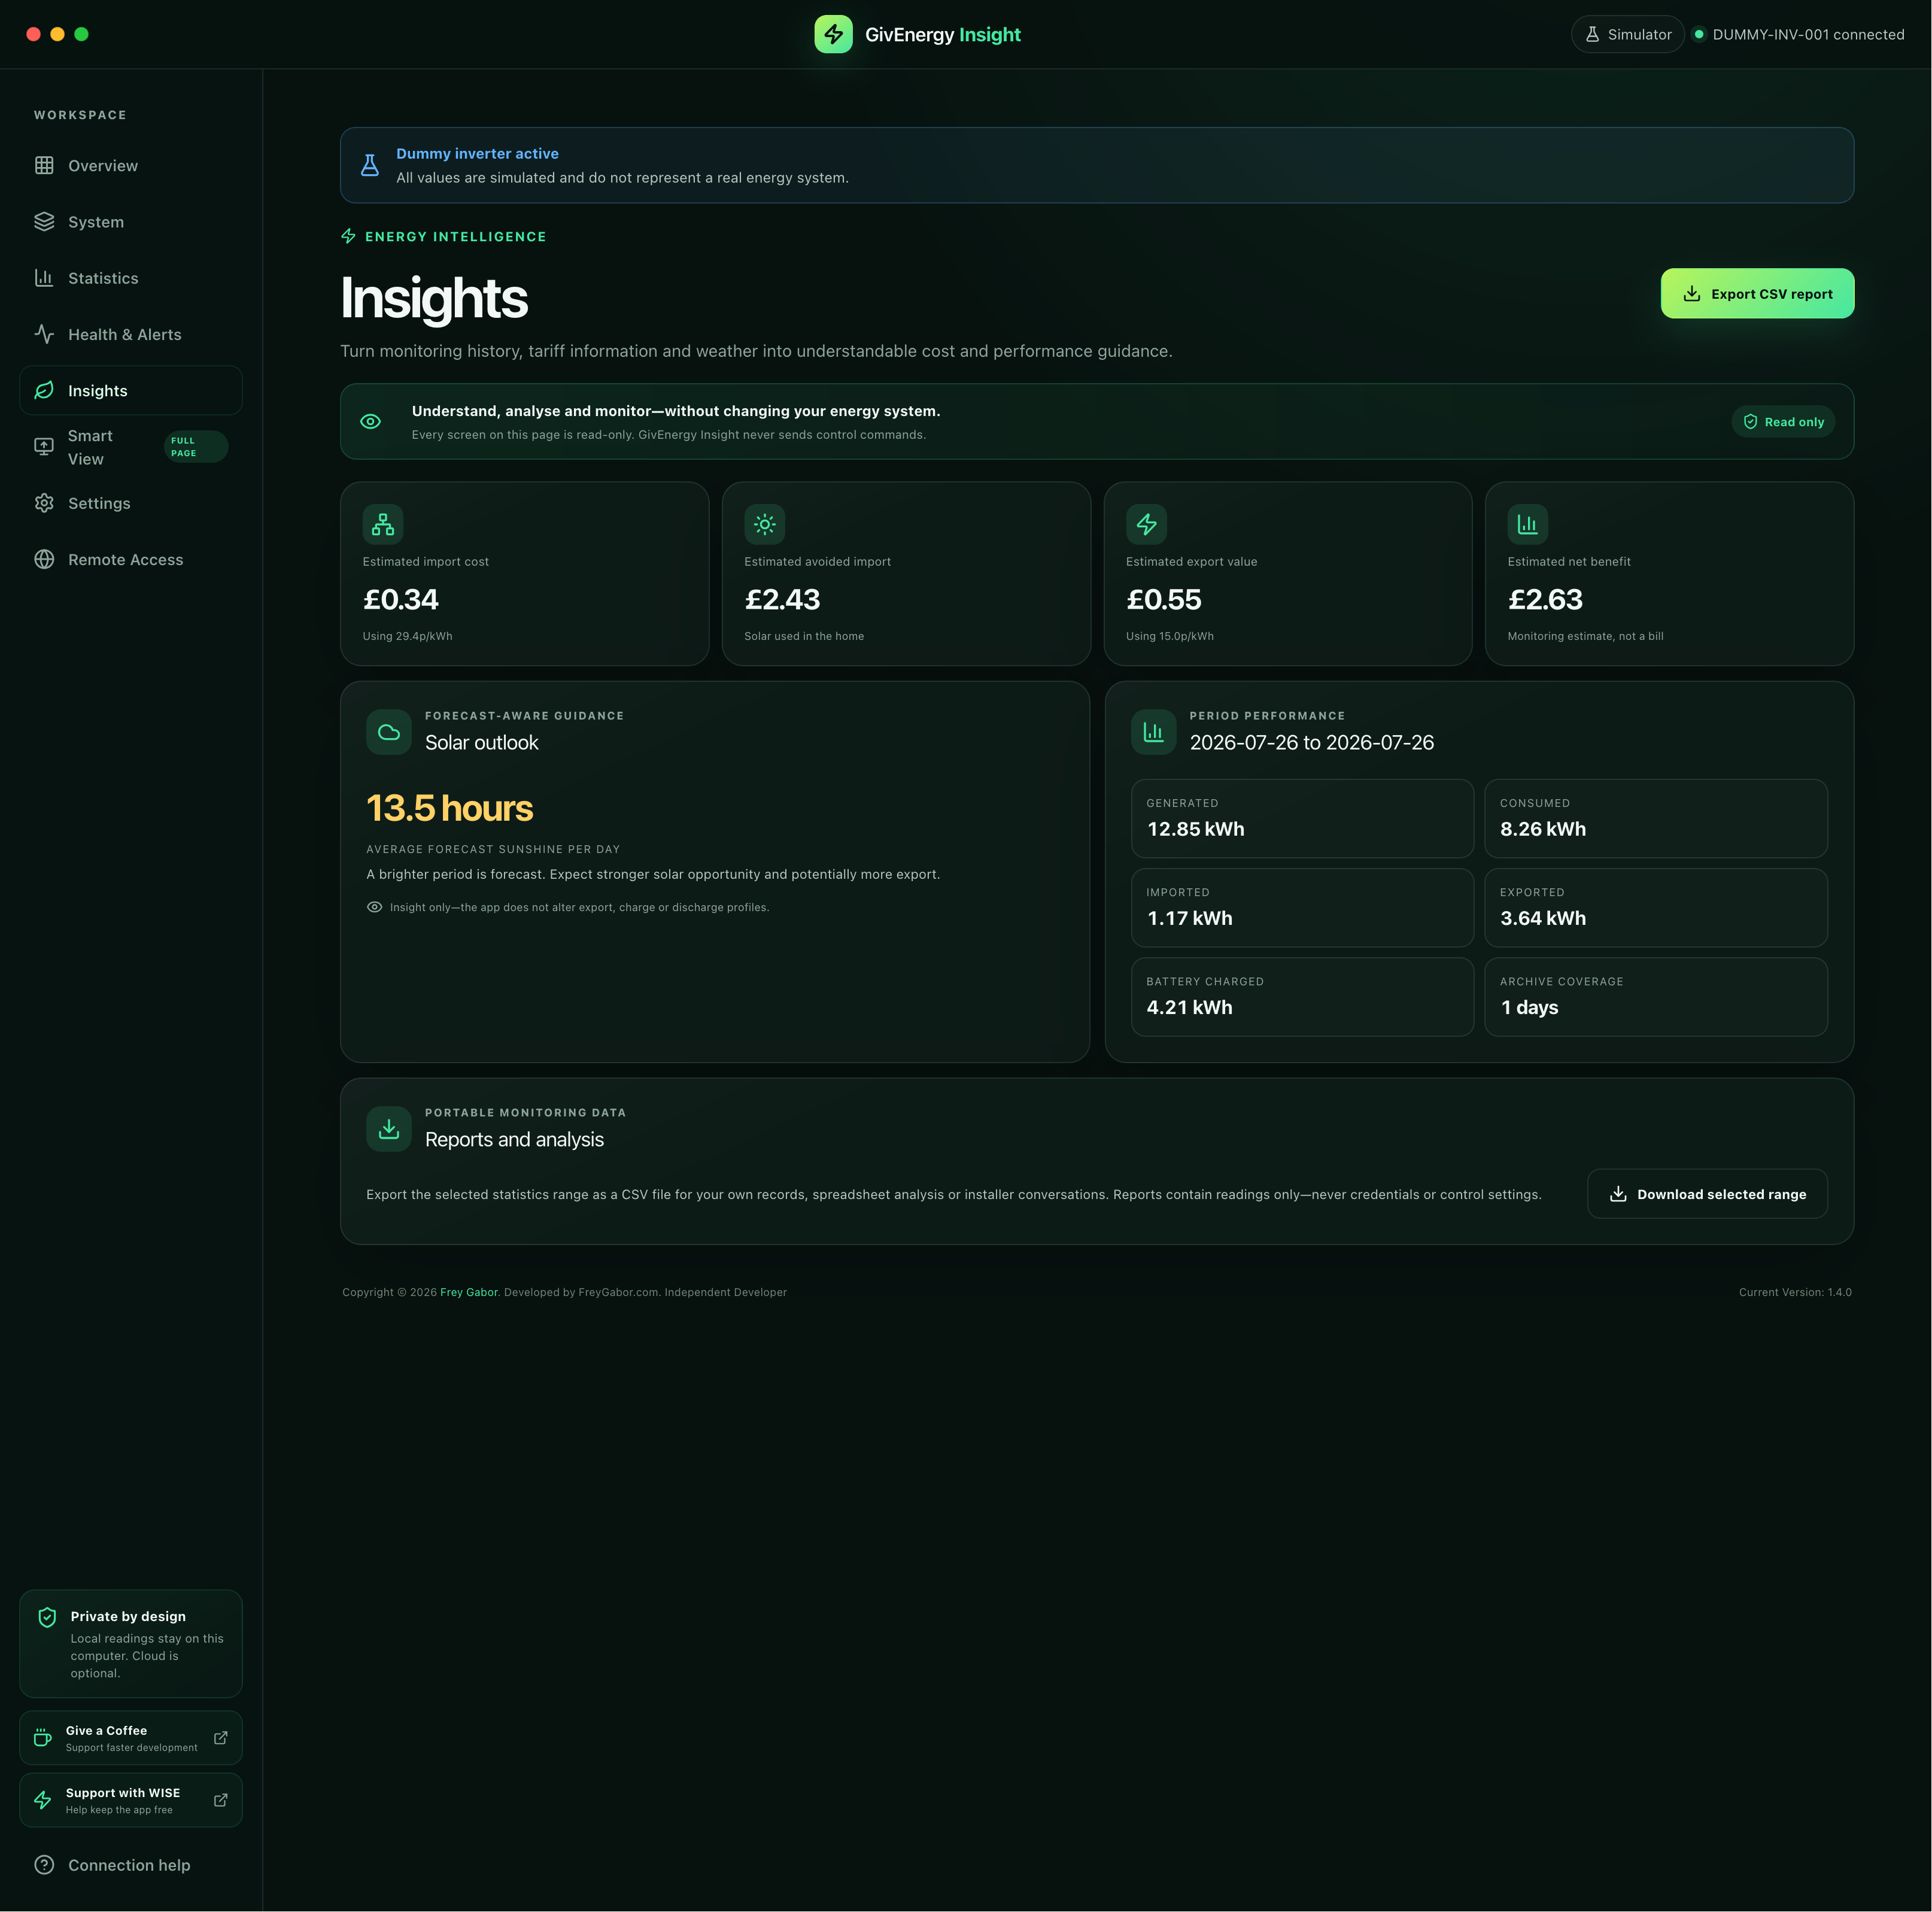Click the Overview grid icon in sidebar
Image resolution: width=1932 pixels, height=1912 pixels.
pos(44,166)
